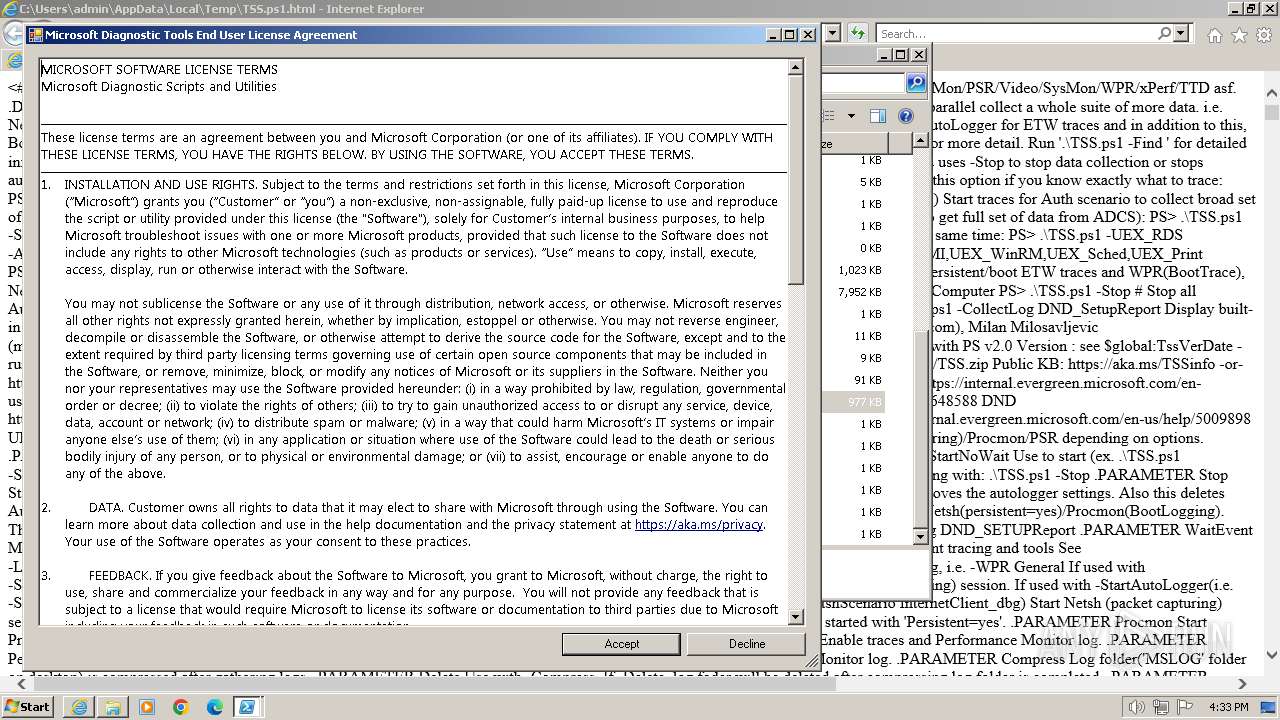
Task: Maximize the Explorer window behind the dialog
Action: pyautogui.click(x=901, y=55)
